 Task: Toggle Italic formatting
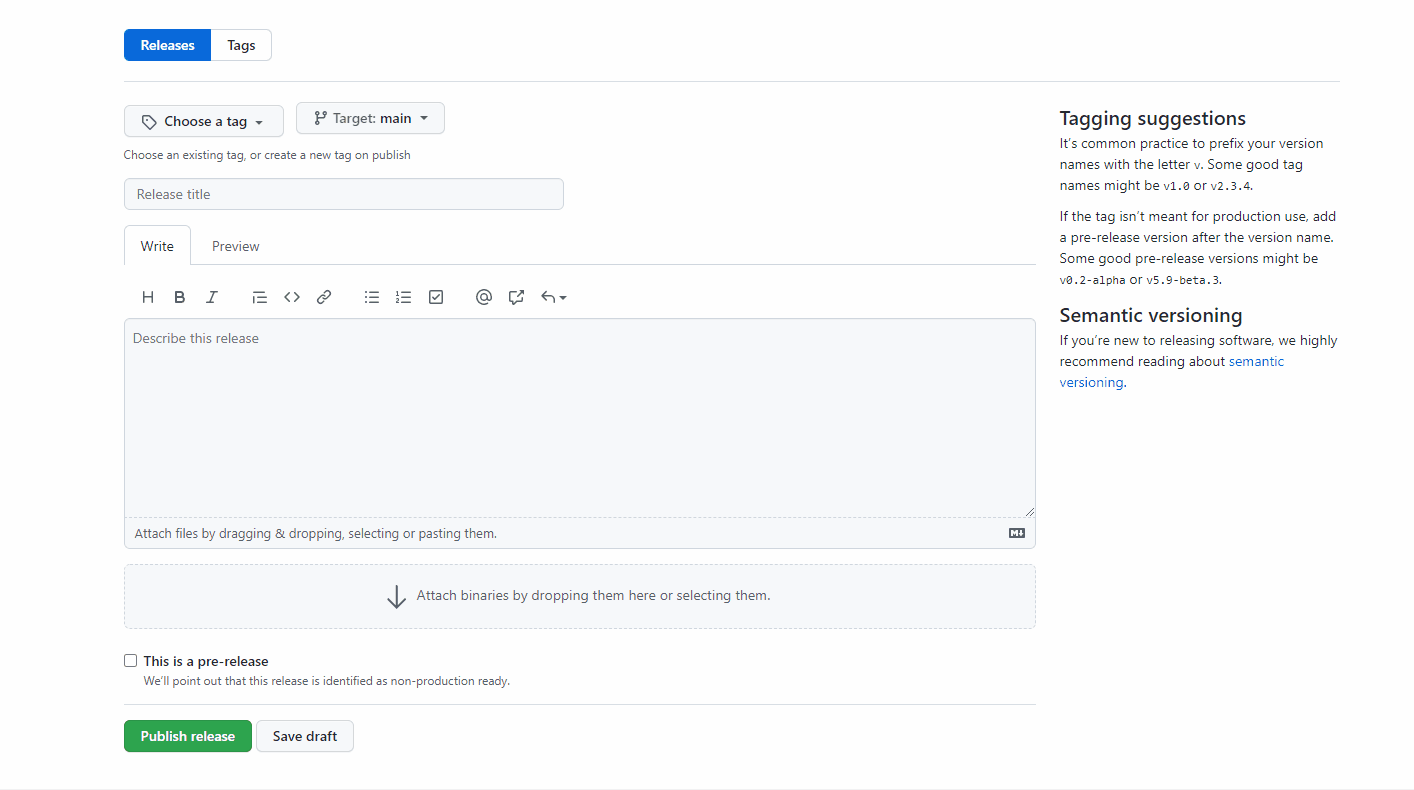click(211, 296)
